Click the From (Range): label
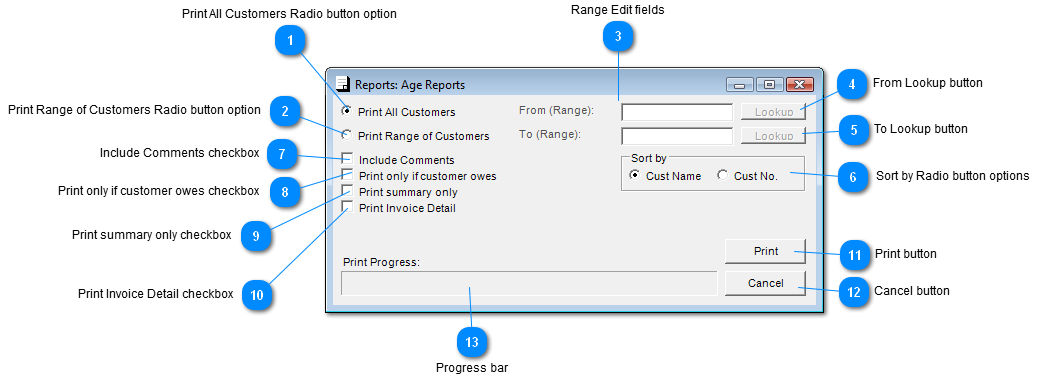Image resolution: width=1038 pixels, height=378 pixels. click(x=556, y=111)
